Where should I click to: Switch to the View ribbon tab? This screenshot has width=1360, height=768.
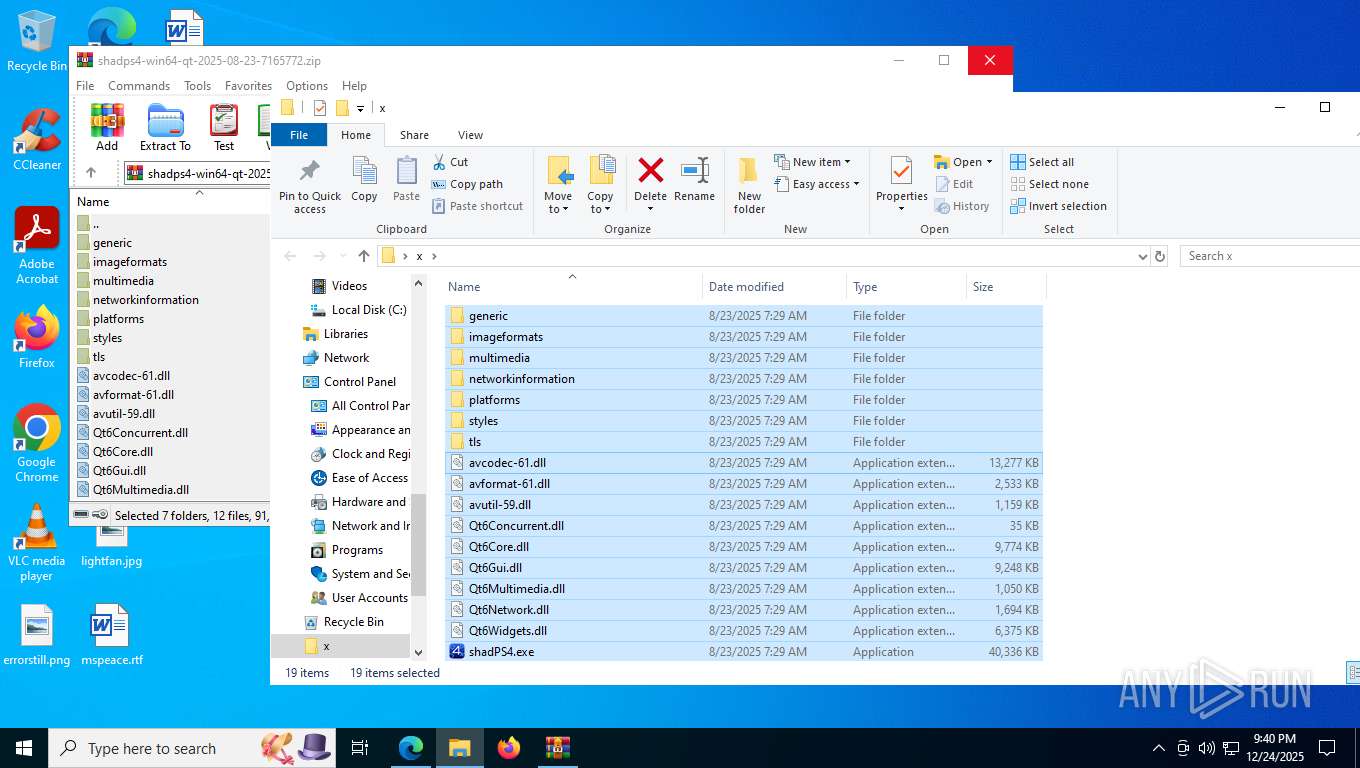(x=470, y=135)
